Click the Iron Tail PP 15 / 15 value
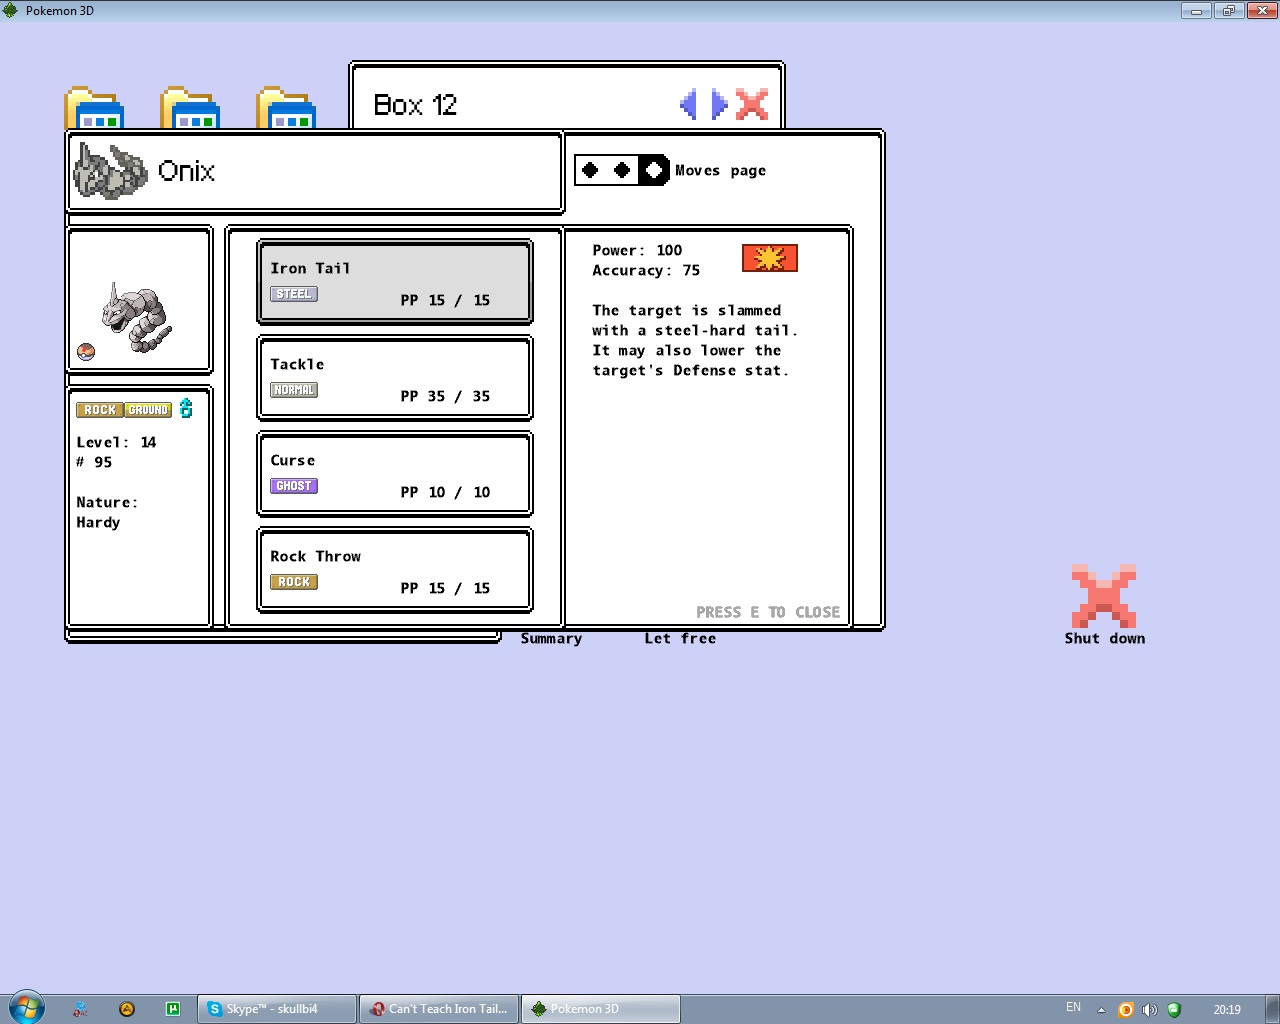 pyautogui.click(x=445, y=300)
